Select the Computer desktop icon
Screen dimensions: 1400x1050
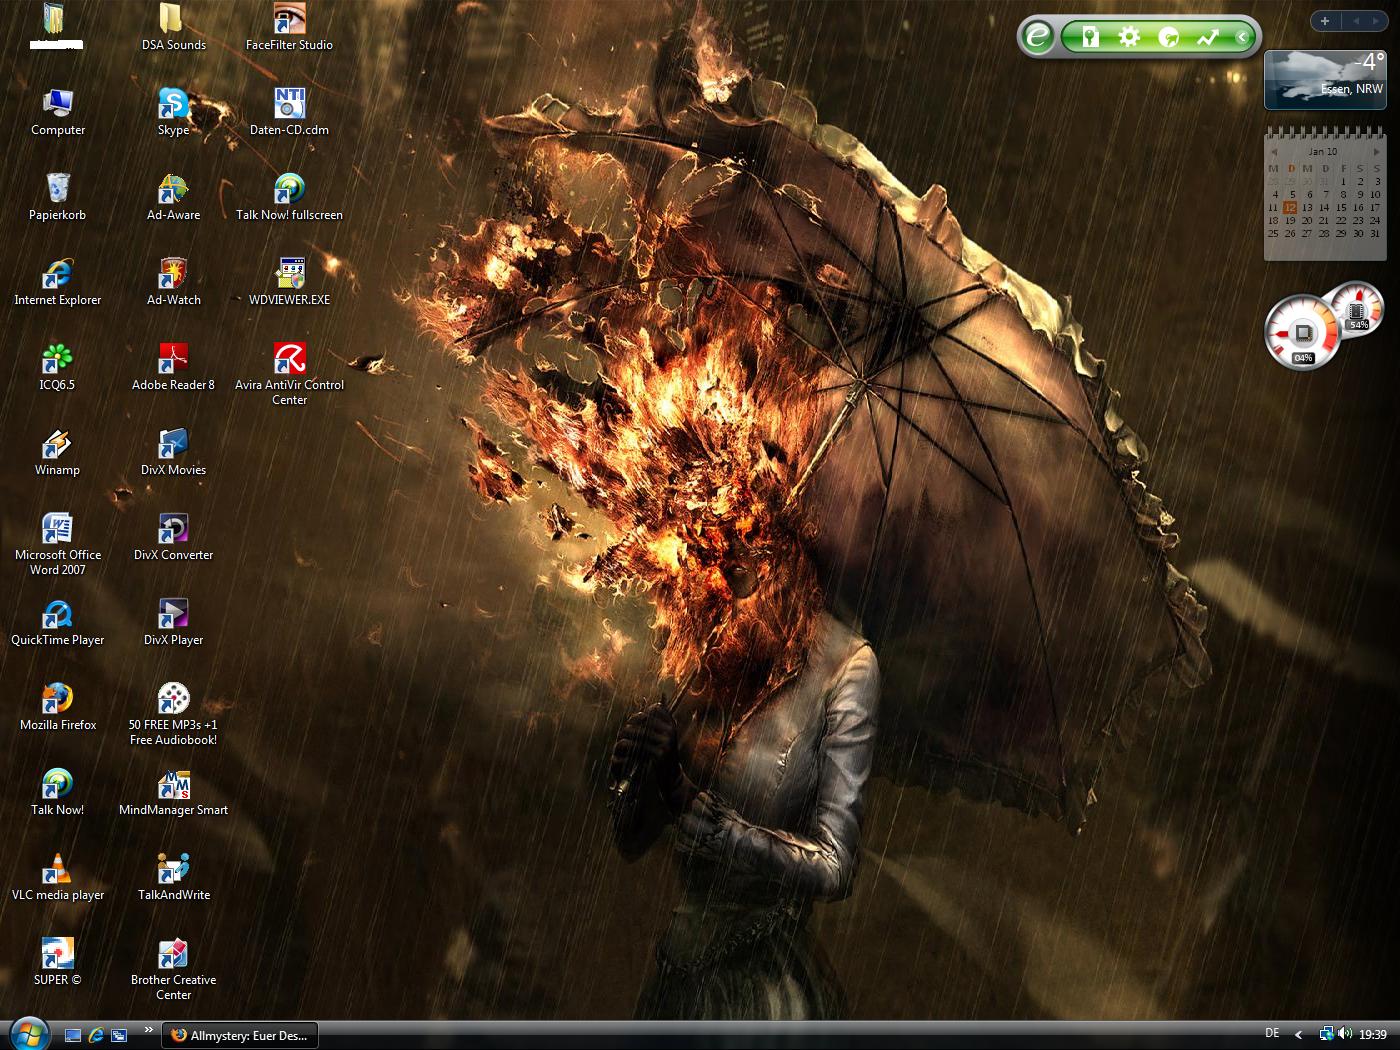58,111
